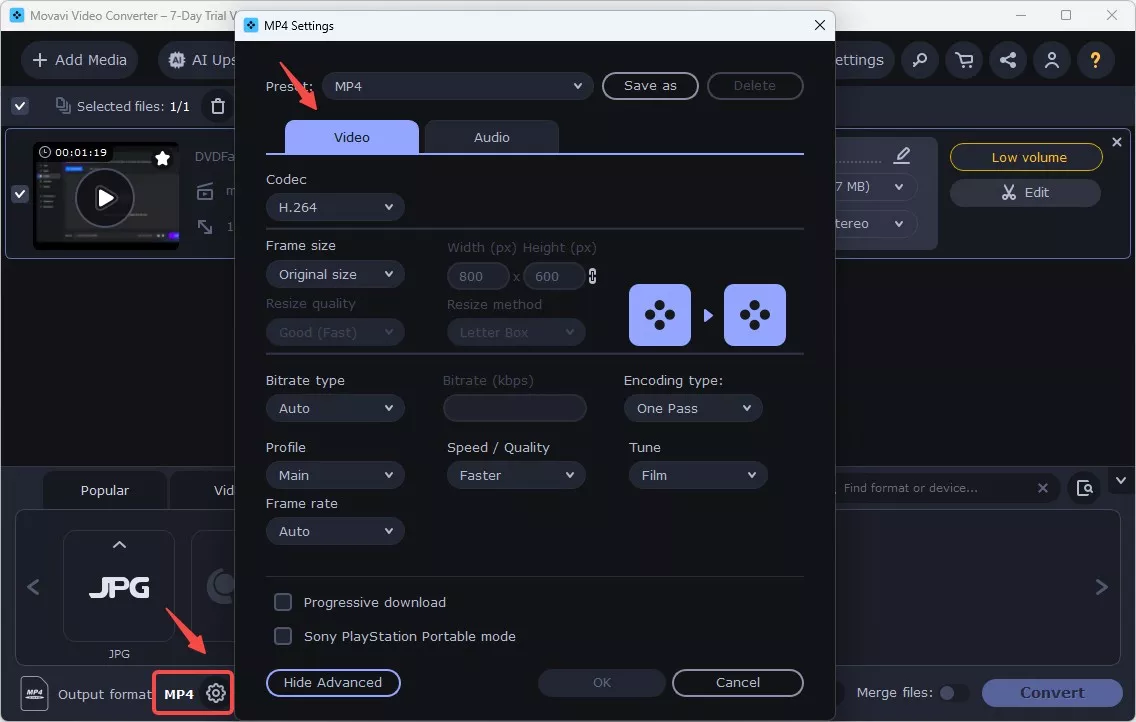
Task: Open the Bitrate type dropdown
Action: point(335,408)
